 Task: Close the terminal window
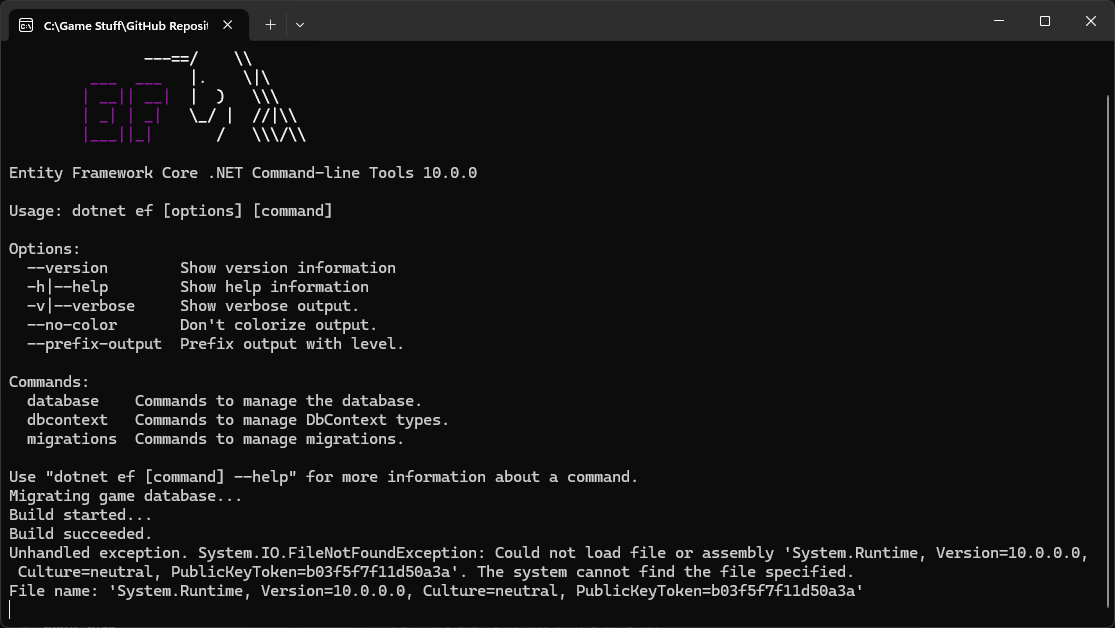coord(1091,21)
